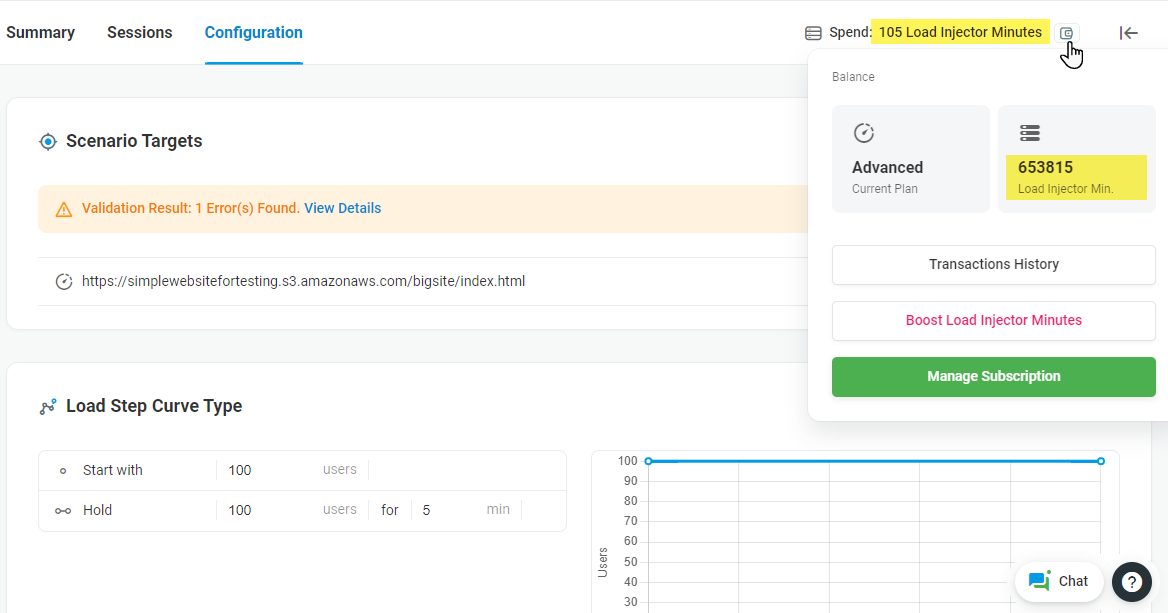Switch to the Sessions tab

point(139,33)
